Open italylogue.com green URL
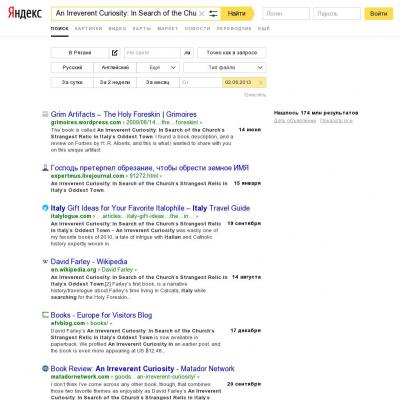400x400 pixels. 71,216
